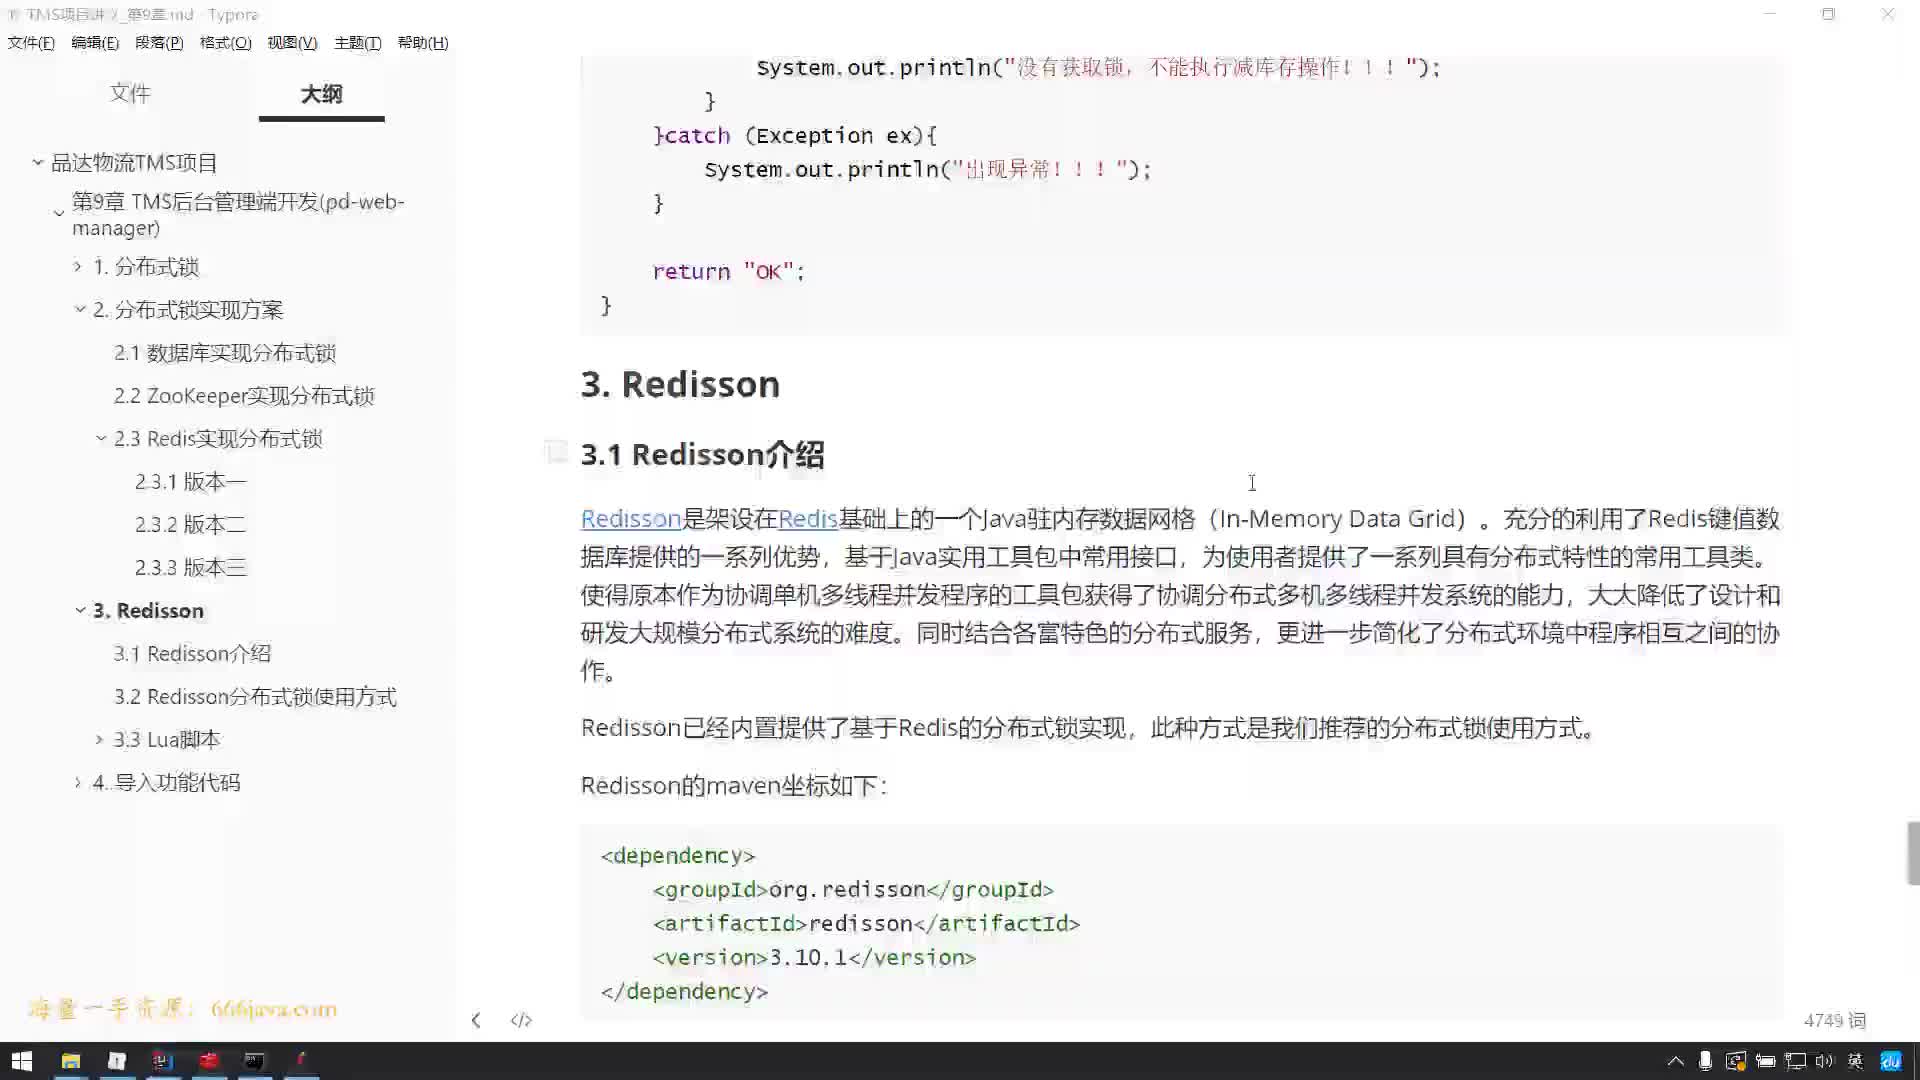Click the document vertical scrollbar thumb

click(1913, 853)
